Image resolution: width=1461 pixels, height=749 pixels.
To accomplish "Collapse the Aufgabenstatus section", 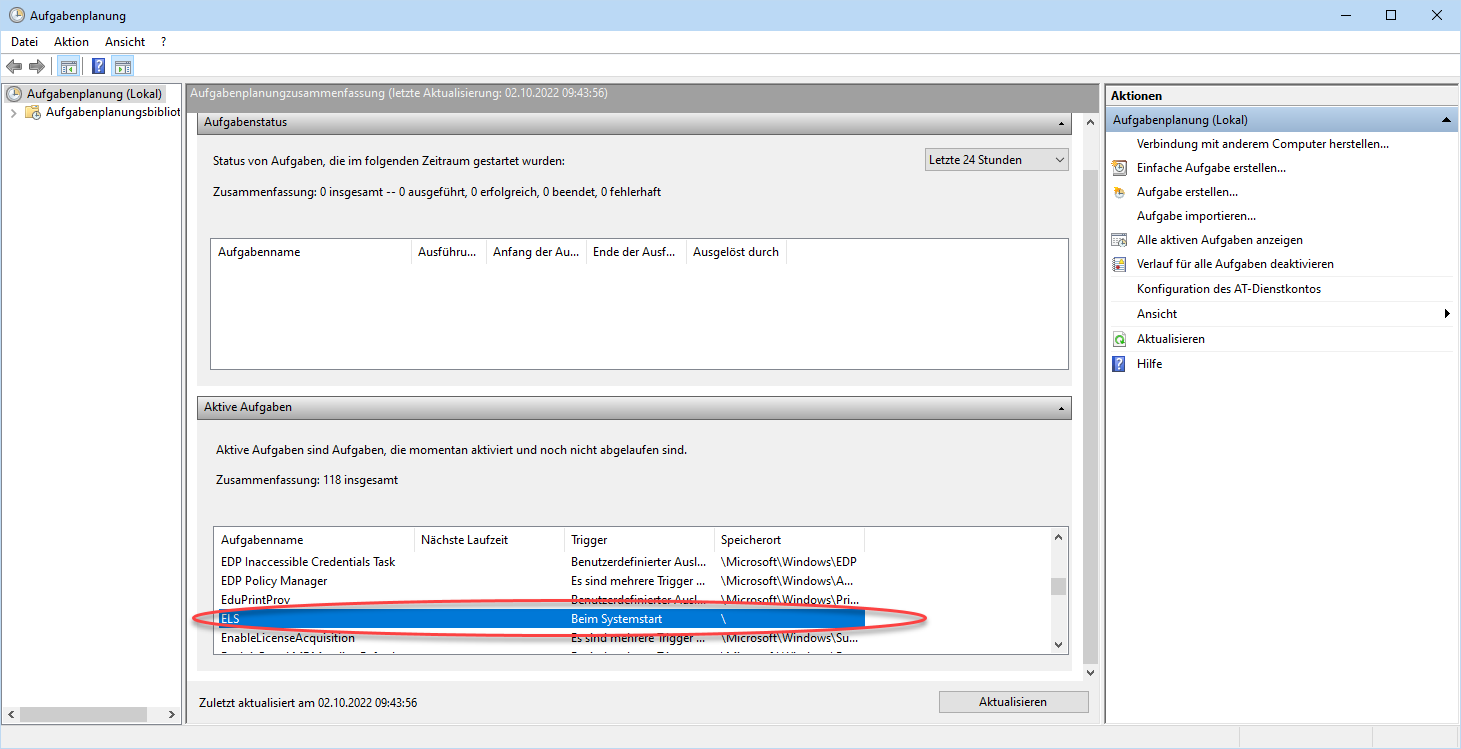I will (x=1061, y=123).
